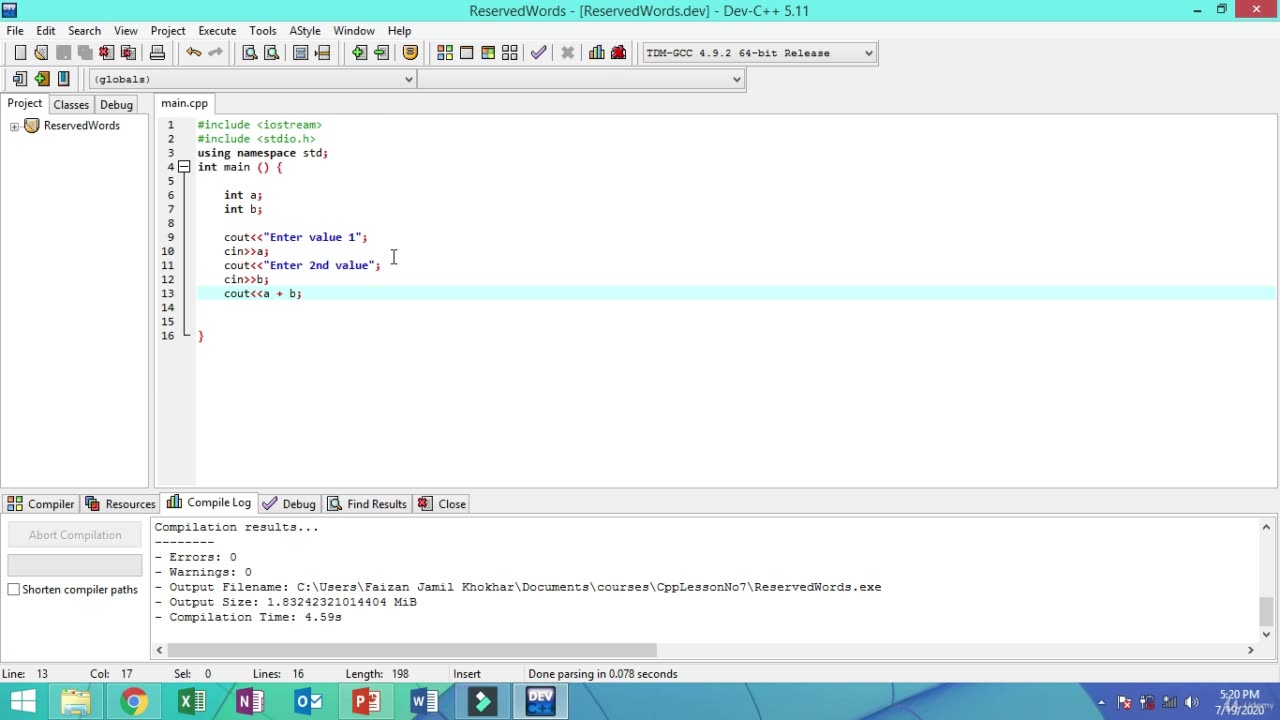Click the Goto line toolbar icon
Screen dimensions: 1280x720
[322, 53]
